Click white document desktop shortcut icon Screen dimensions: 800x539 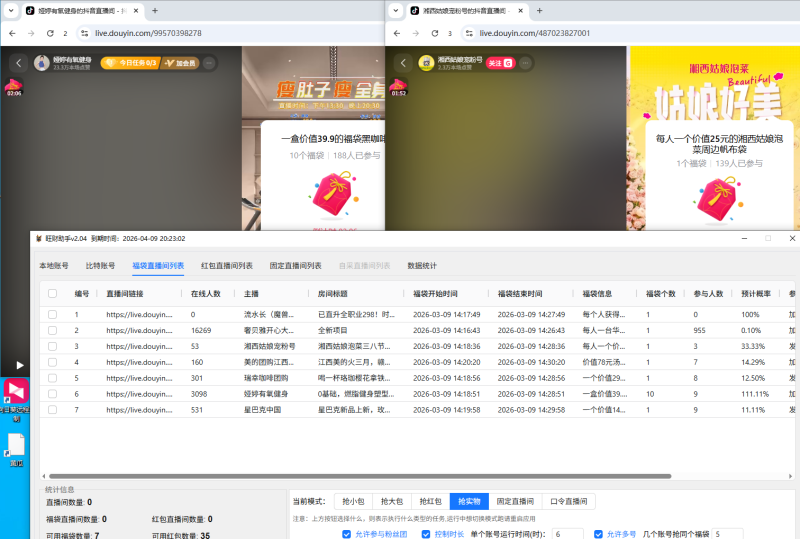pyautogui.click(x=16, y=445)
